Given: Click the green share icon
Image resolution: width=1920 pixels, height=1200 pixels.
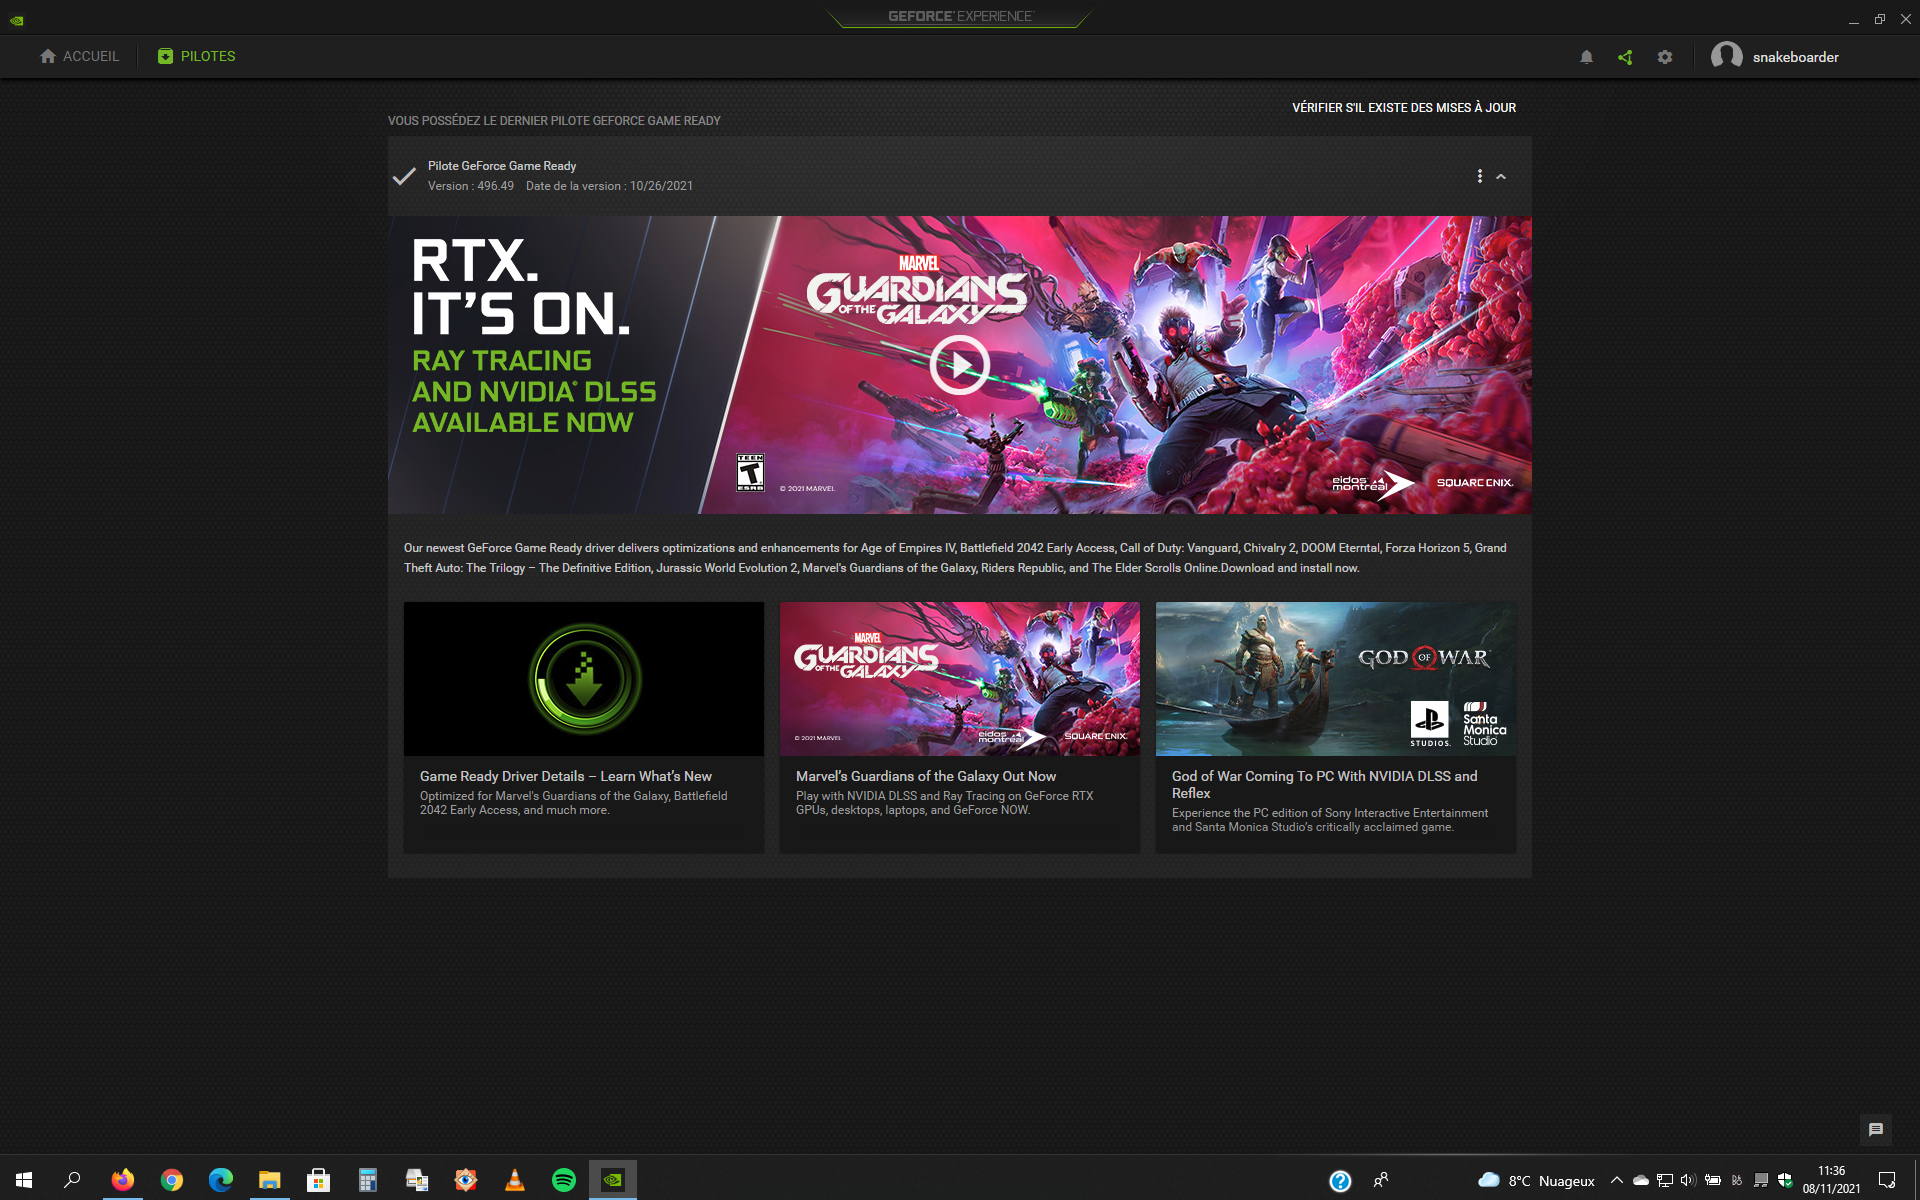Looking at the screenshot, I should click(x=1625, y=57).
